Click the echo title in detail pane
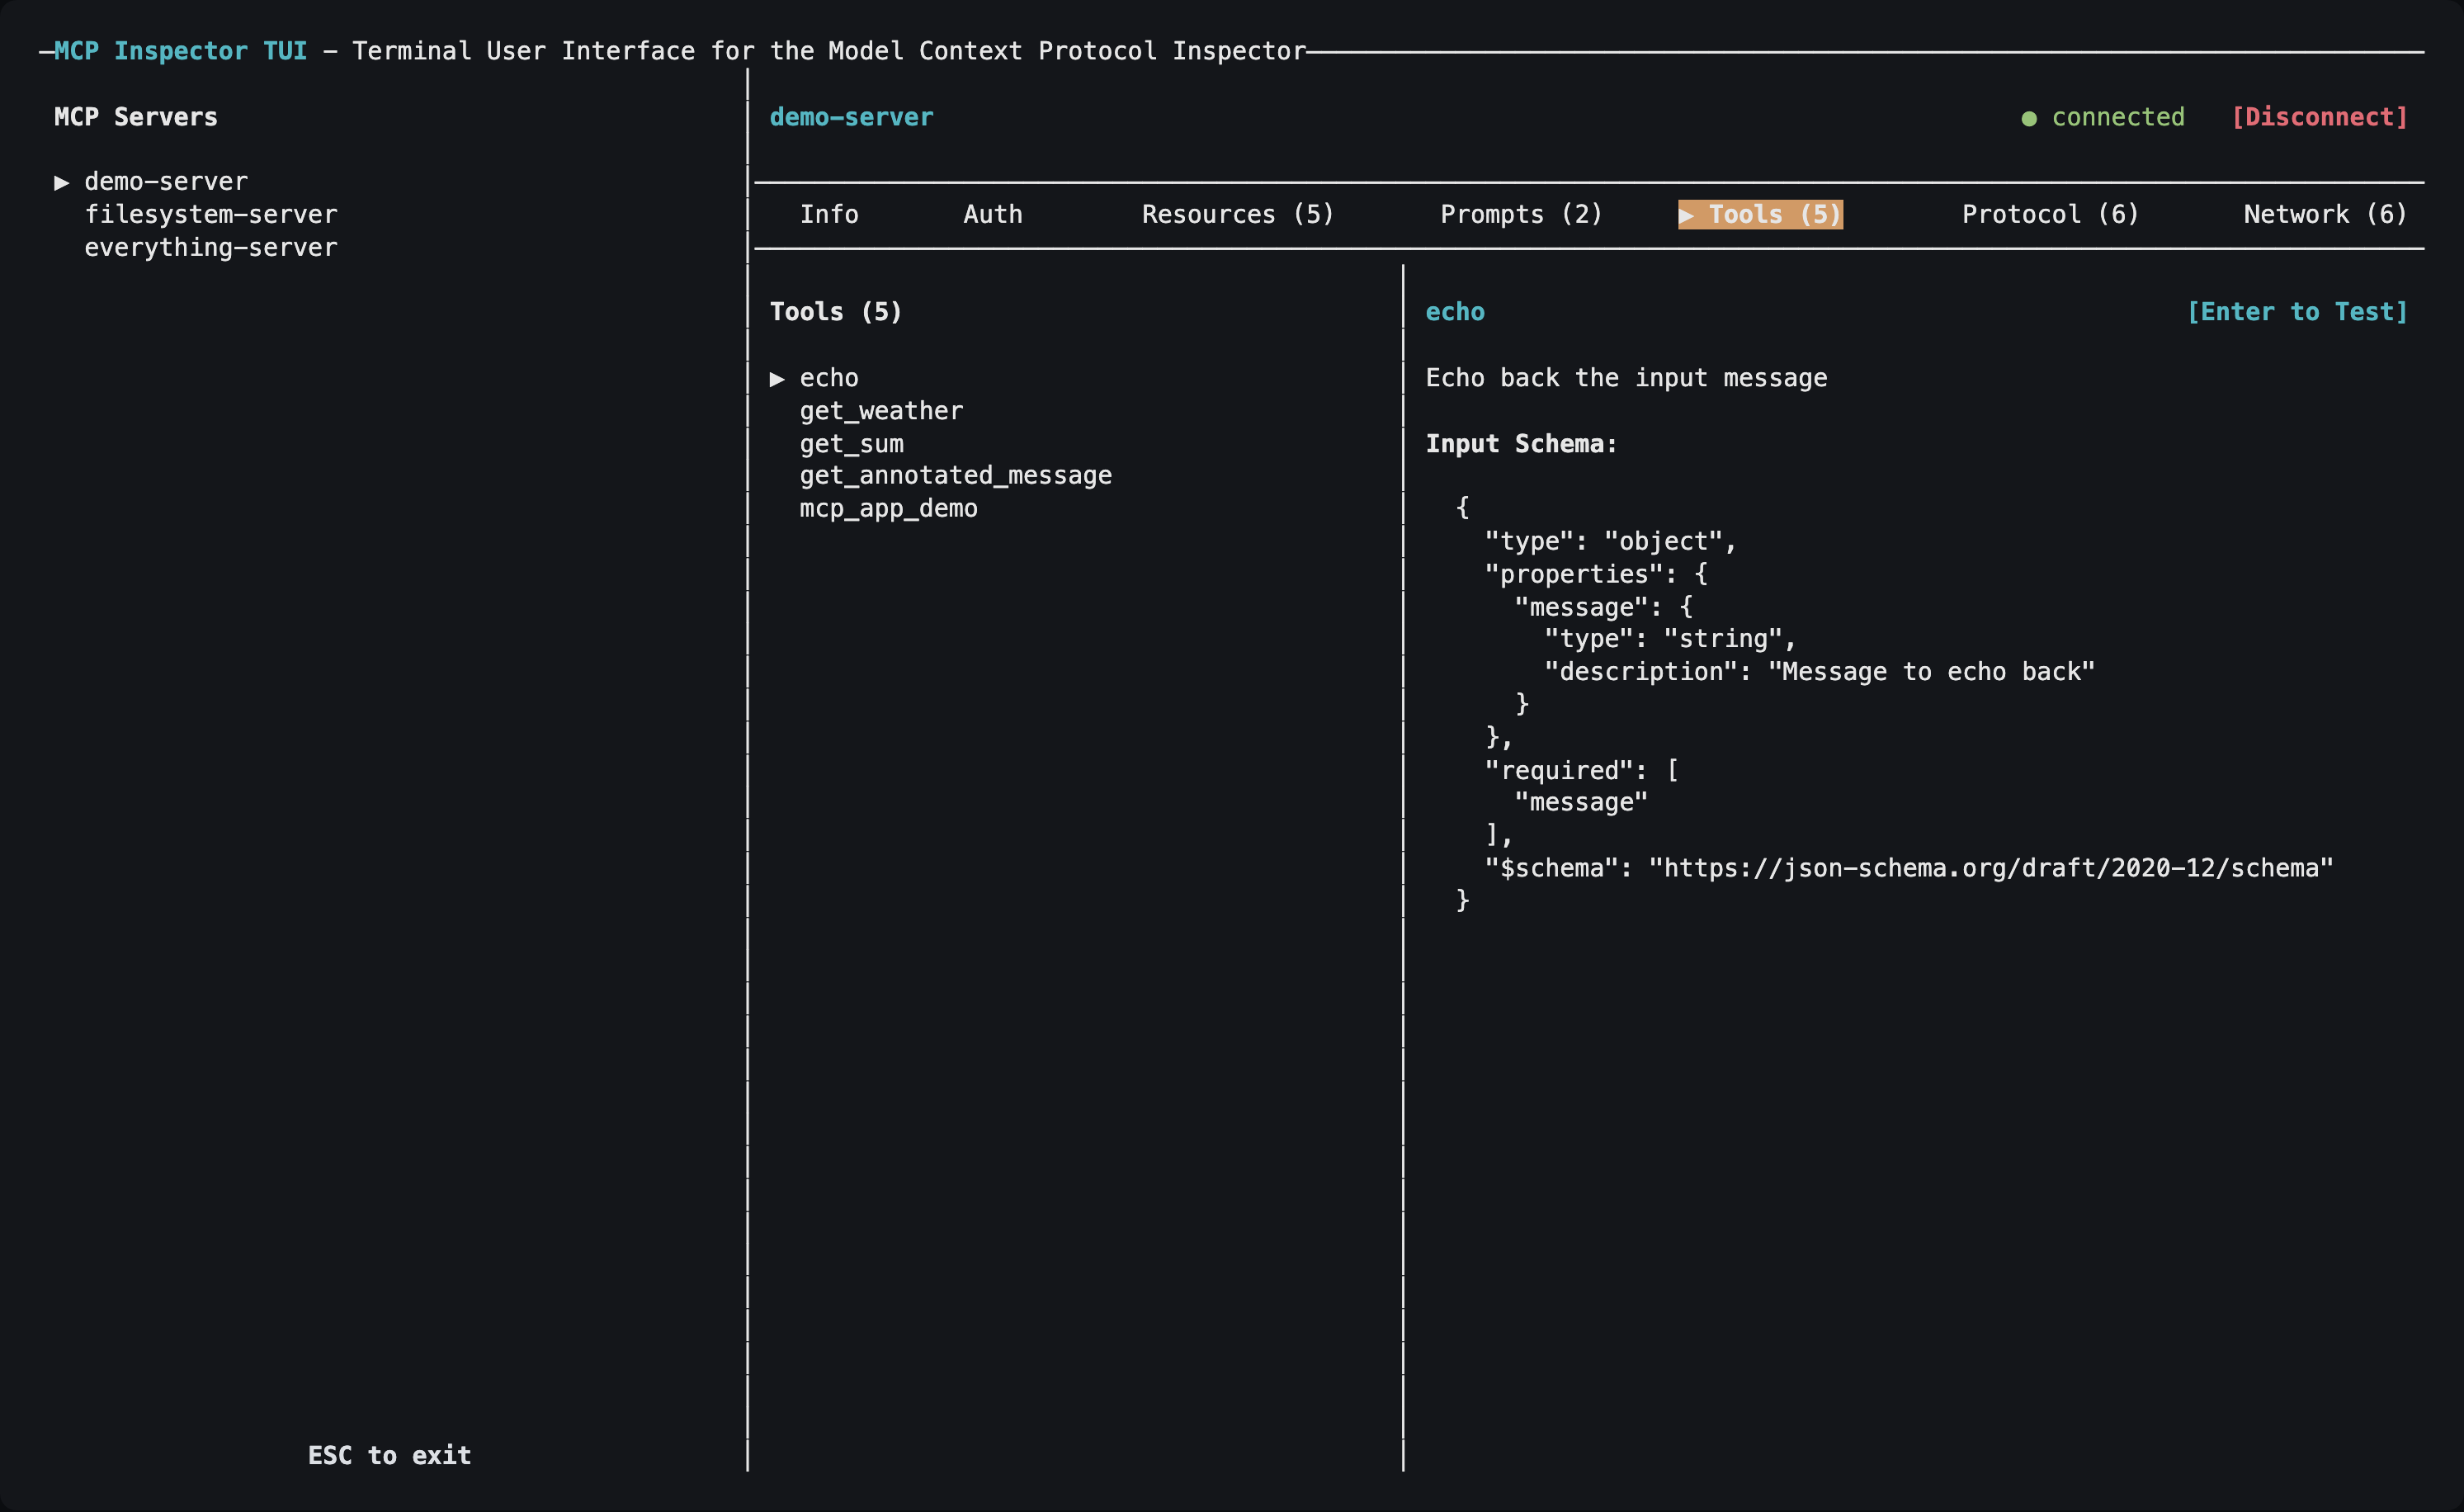The image size is (2464, 1512). (x=1455, y=313)
